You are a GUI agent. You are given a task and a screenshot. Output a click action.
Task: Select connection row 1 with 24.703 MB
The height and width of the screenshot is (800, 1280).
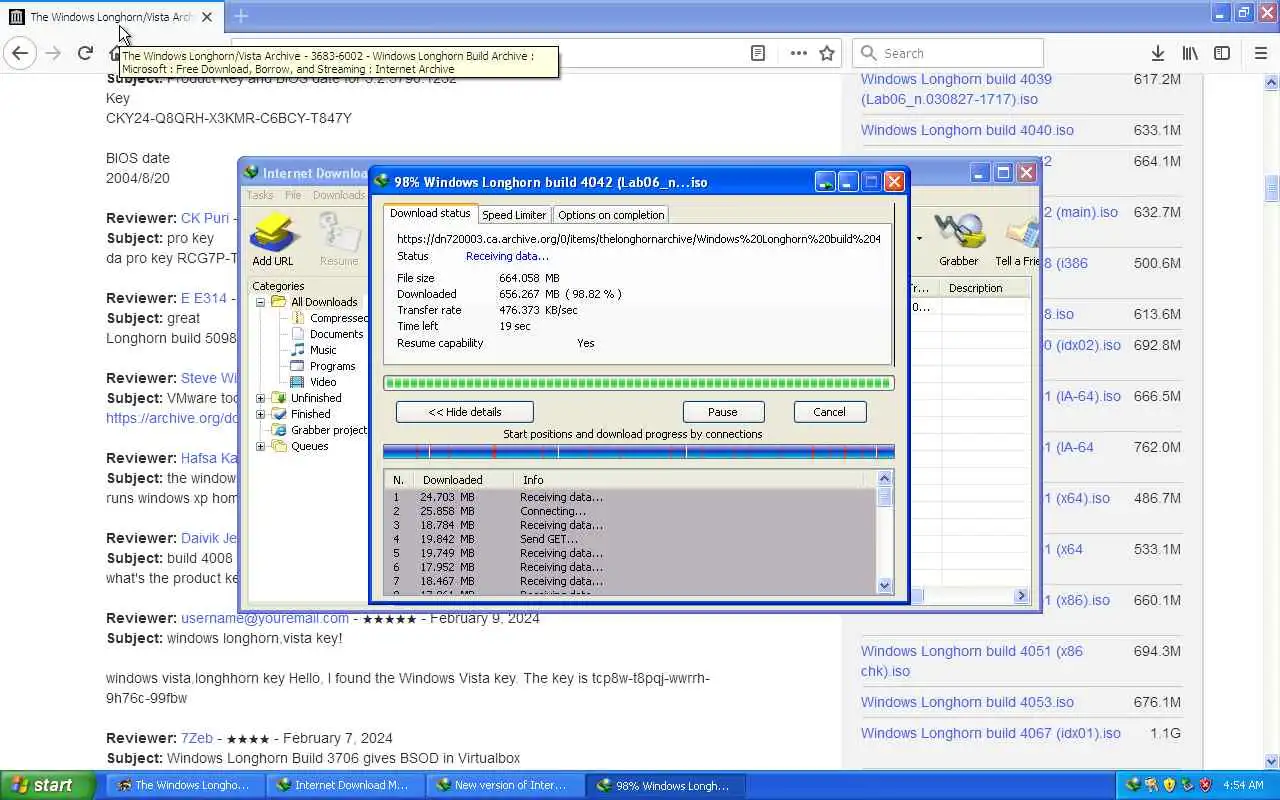tap(630, 497)
